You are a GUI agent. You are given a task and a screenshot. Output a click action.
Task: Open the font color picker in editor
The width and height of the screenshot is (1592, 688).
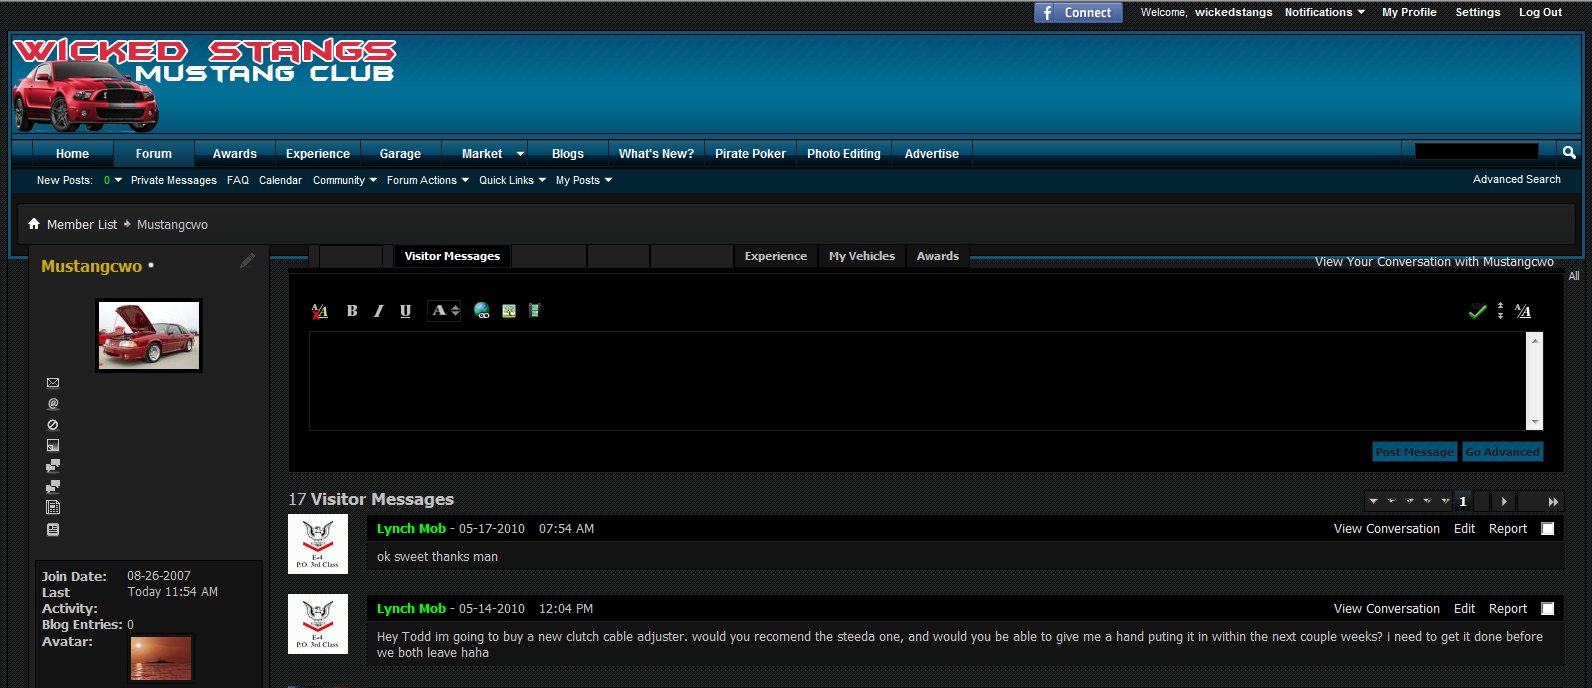[444, 311]
